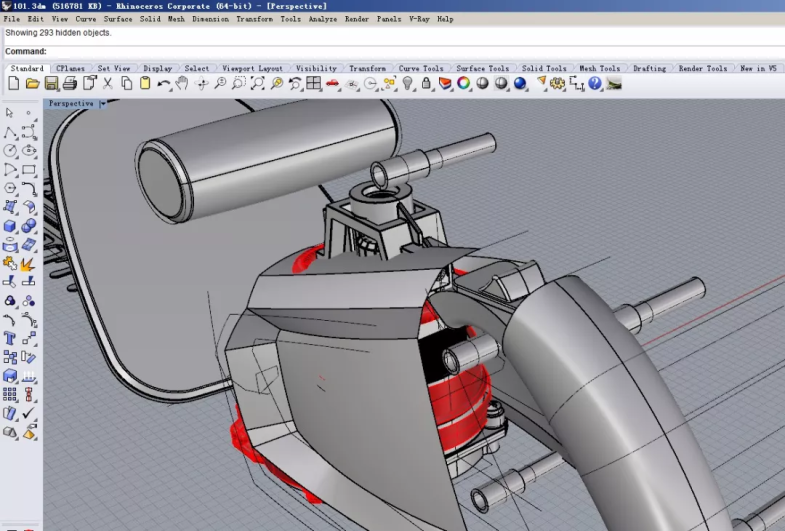This screenshot has height=531, width=785.
Task: Open the Print icon in toolbar
Action: (70, 83)
